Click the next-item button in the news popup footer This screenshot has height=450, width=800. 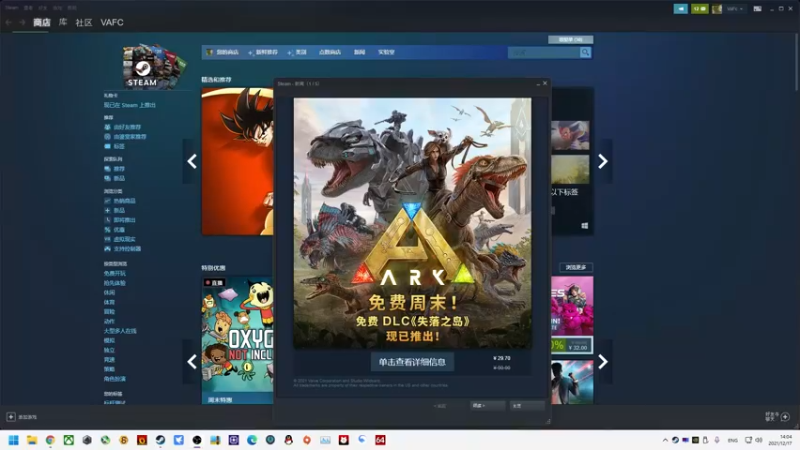coord(487,406)
